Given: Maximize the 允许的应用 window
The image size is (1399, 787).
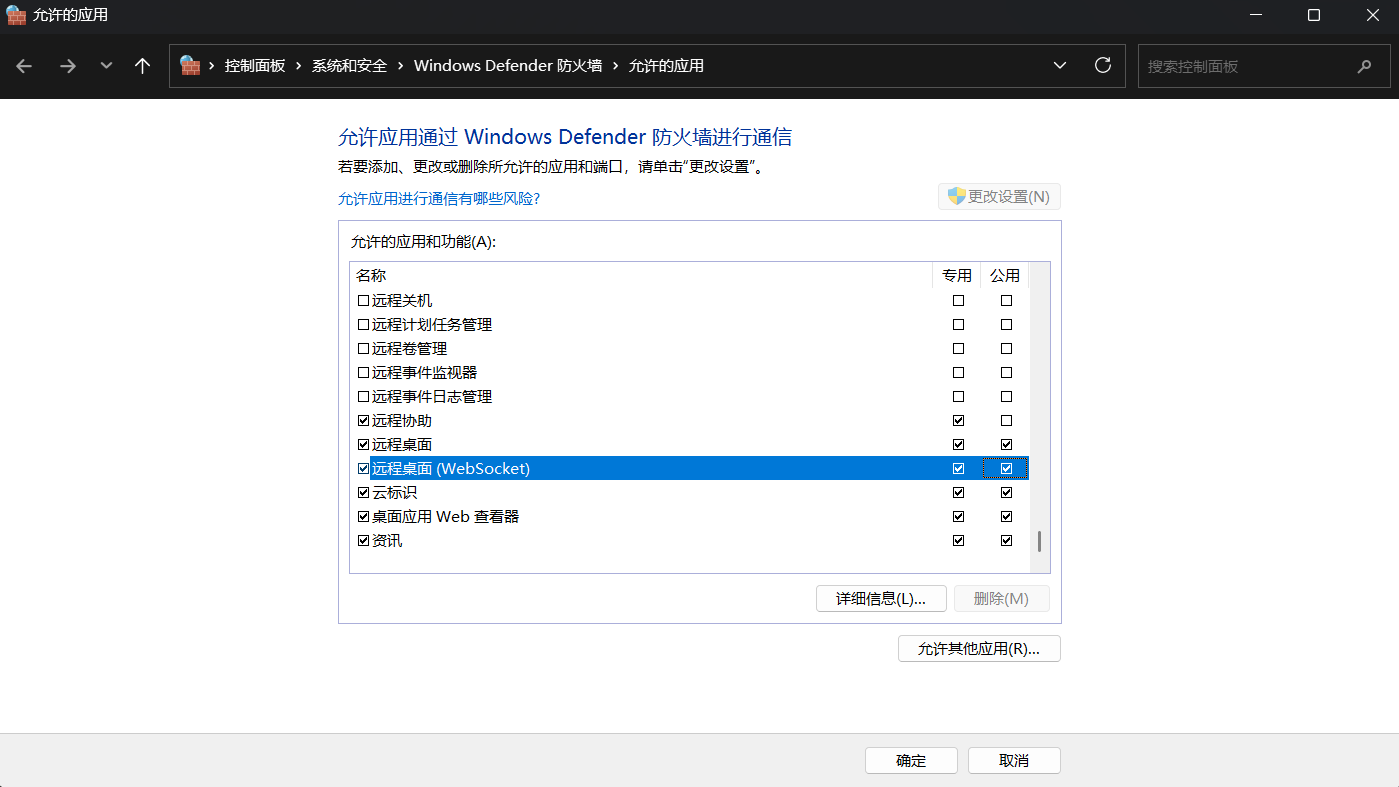Looking at the screenshot, I should click(x=1314, y=15).
